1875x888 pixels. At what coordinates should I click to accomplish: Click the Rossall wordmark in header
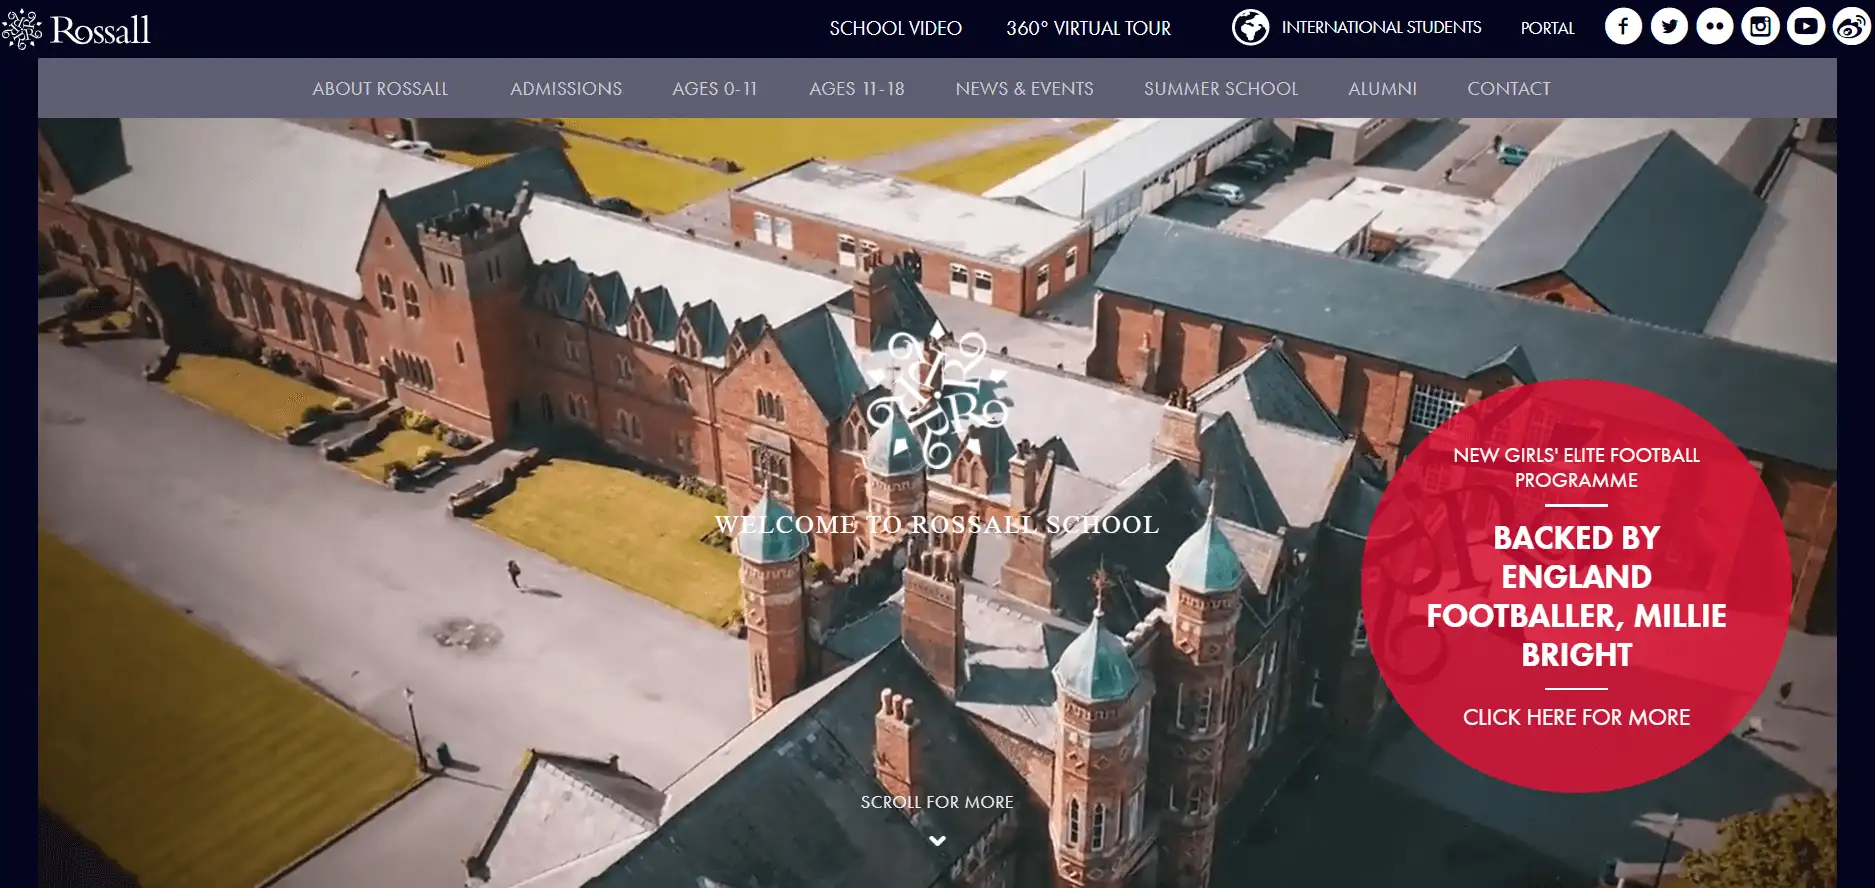[100, 30]
